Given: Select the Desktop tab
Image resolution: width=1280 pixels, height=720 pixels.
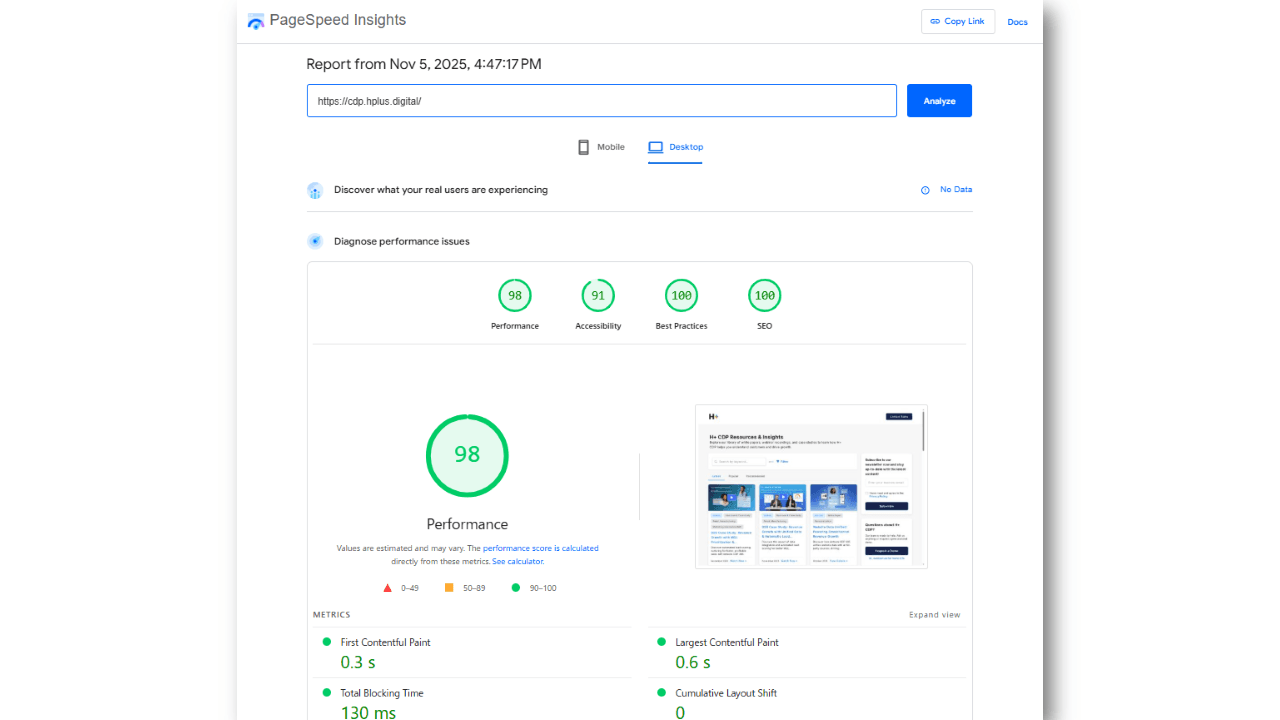Looking at the screenshot, I should tap(675, 147).
